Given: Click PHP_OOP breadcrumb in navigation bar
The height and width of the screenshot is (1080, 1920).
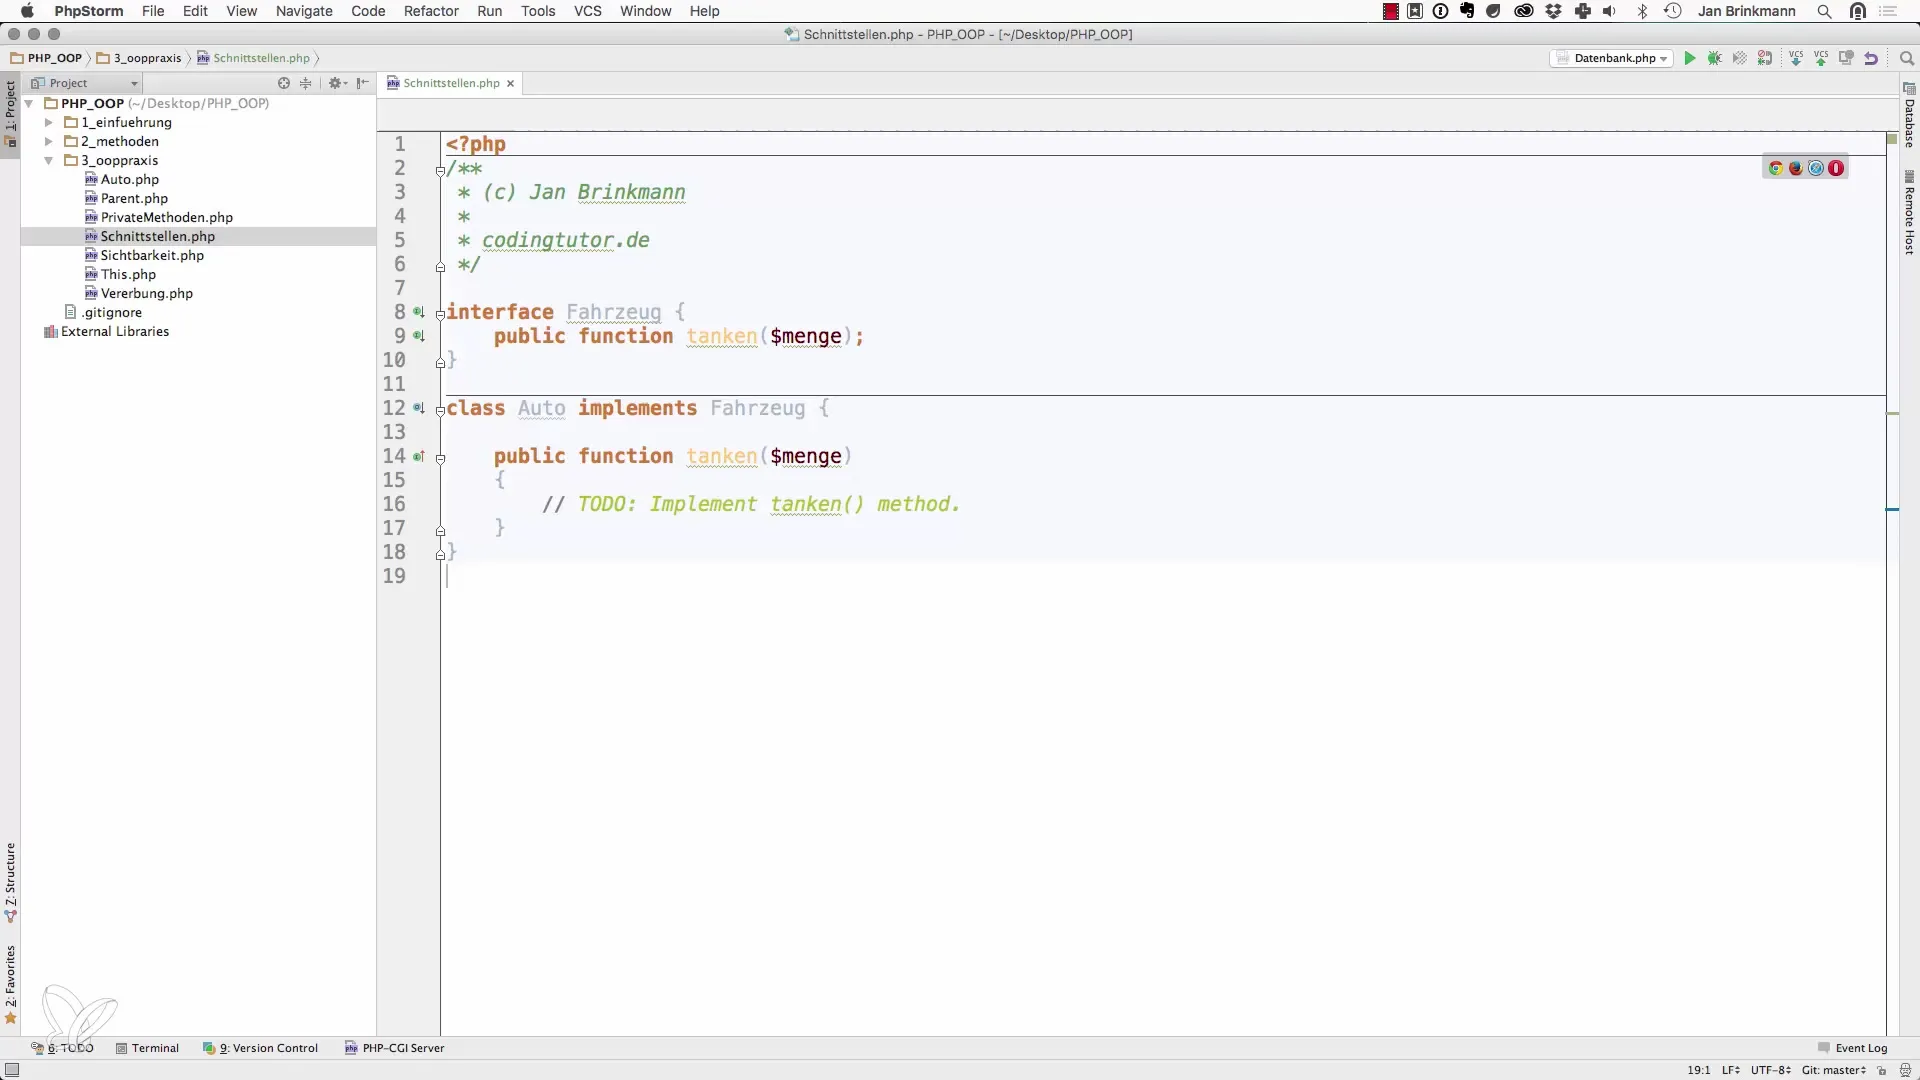Looking at the screenshot, I should pyautogui.click(x=46, y=58).
